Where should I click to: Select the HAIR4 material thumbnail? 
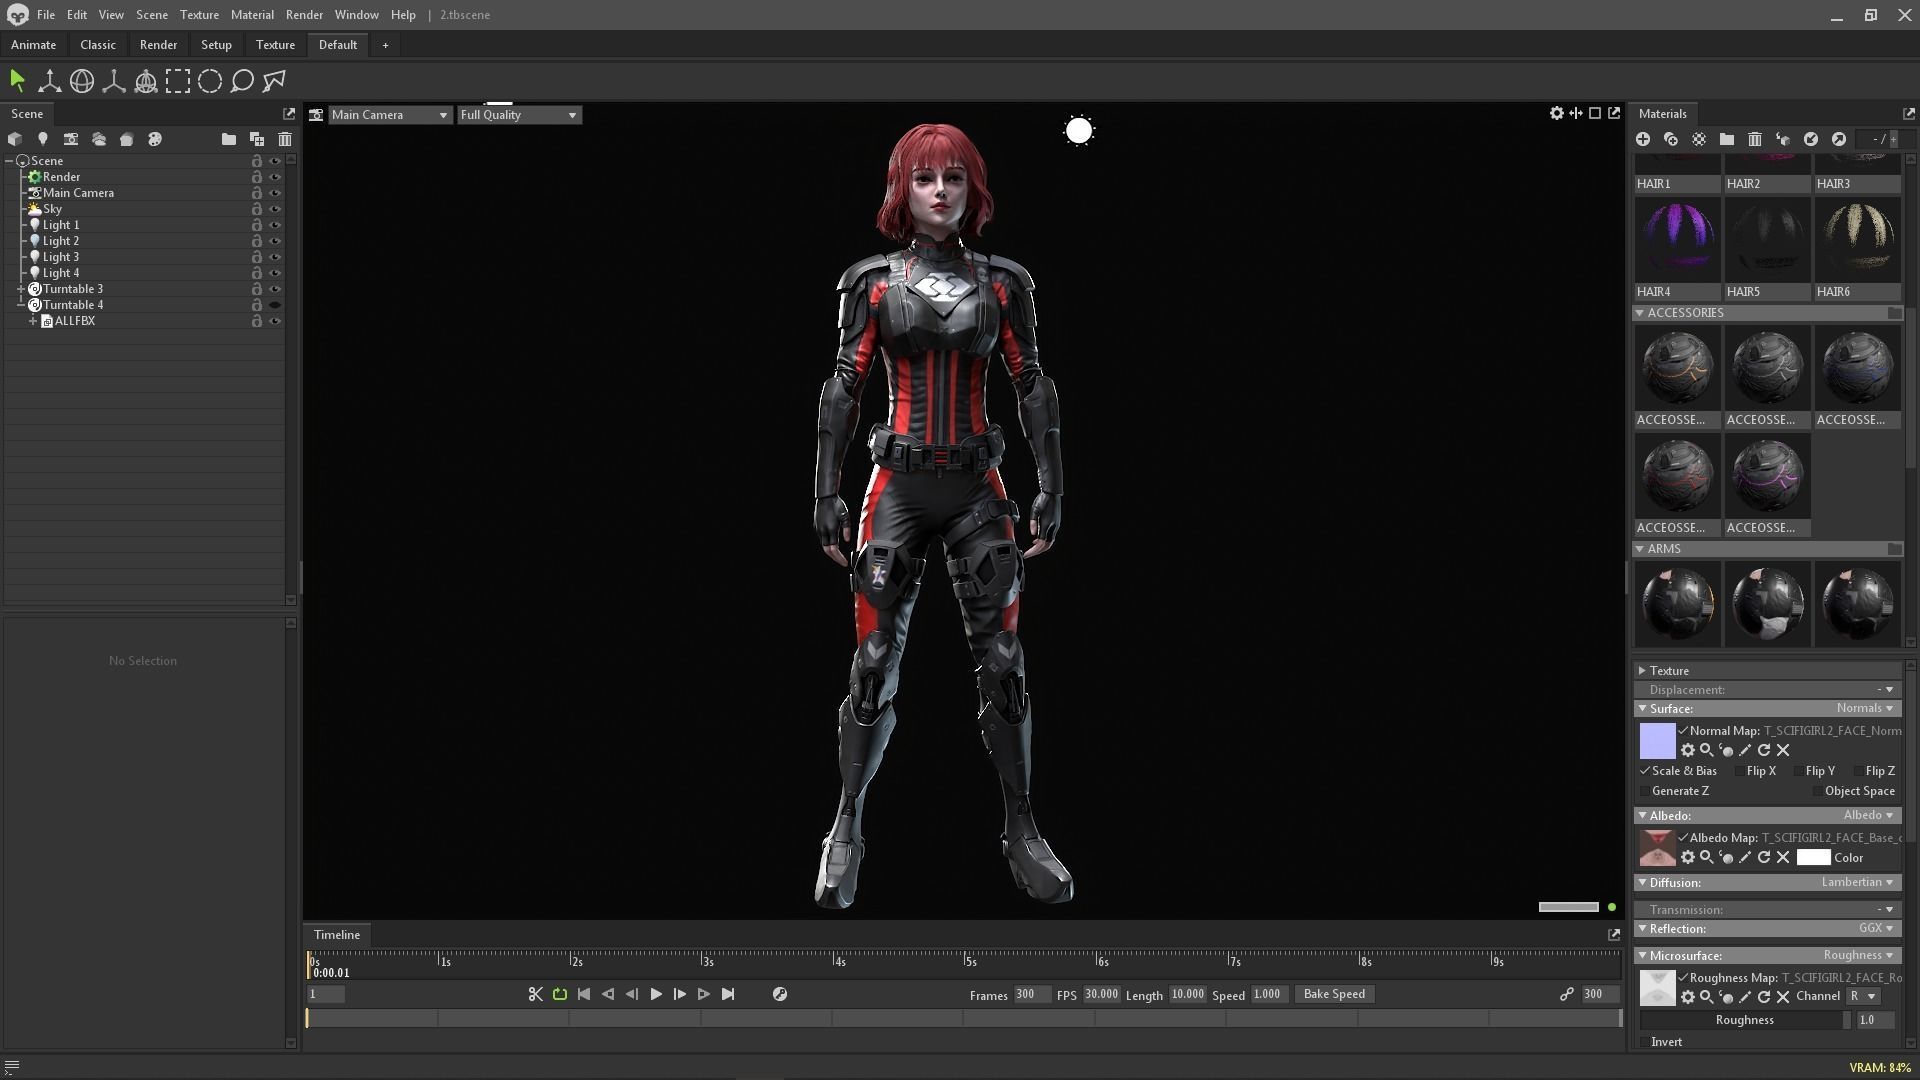click(1677, 240)
